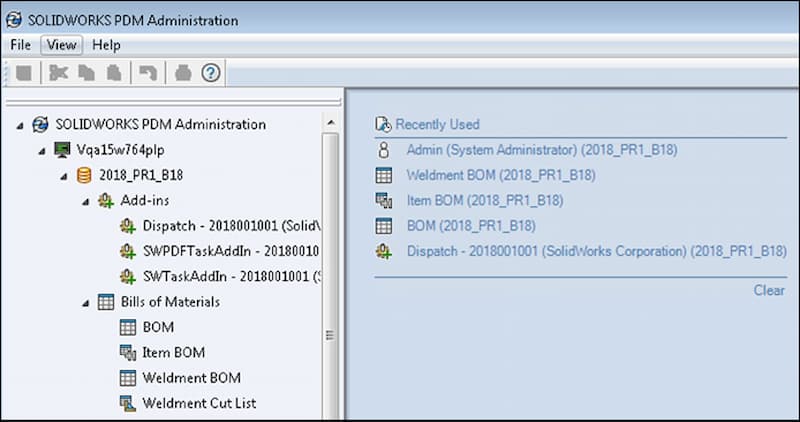Click the Admin user icon in Recently Used
The width and height of the screenshot is (800, 422).
(x=383, y=150)
